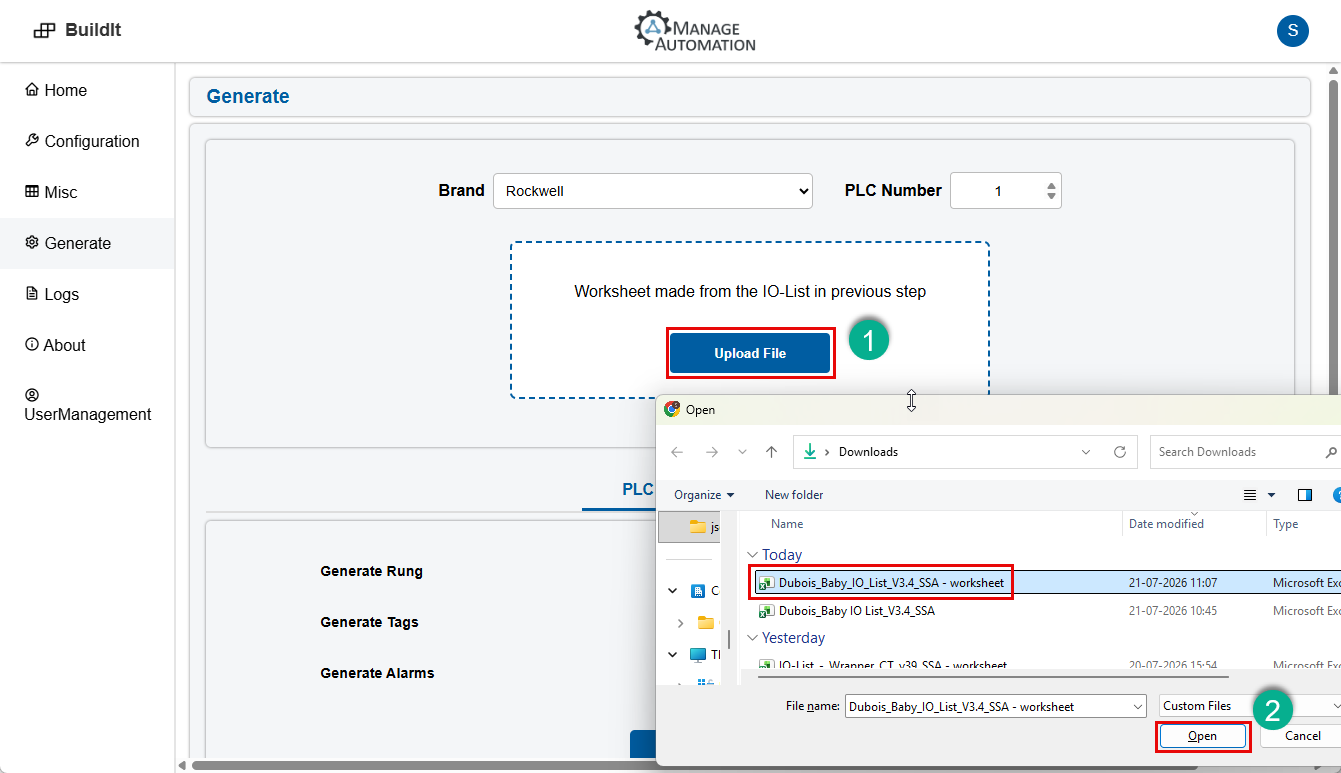Viewport: 1341px width, 773px height.
Task: Open the Configuration page
Action: [82, 141]
